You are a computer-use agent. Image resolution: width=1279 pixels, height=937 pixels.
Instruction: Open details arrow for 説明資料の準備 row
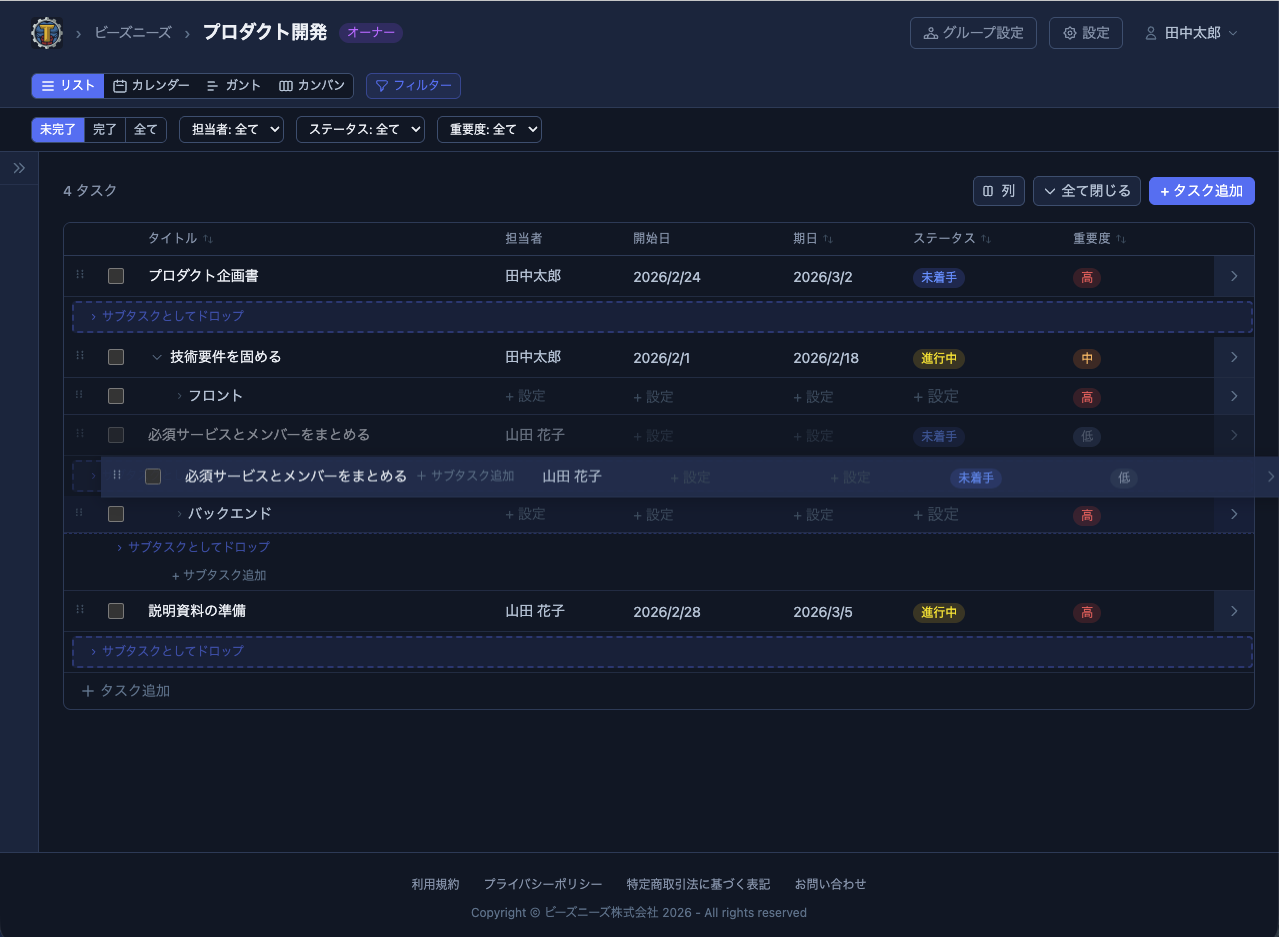click(x=1234, y=611)
